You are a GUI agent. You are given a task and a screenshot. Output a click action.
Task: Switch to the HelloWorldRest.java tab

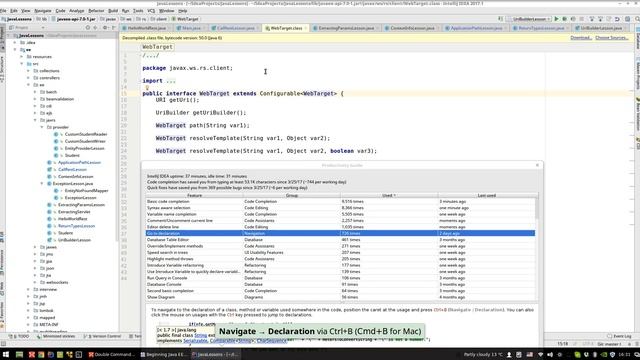[146, 28]
